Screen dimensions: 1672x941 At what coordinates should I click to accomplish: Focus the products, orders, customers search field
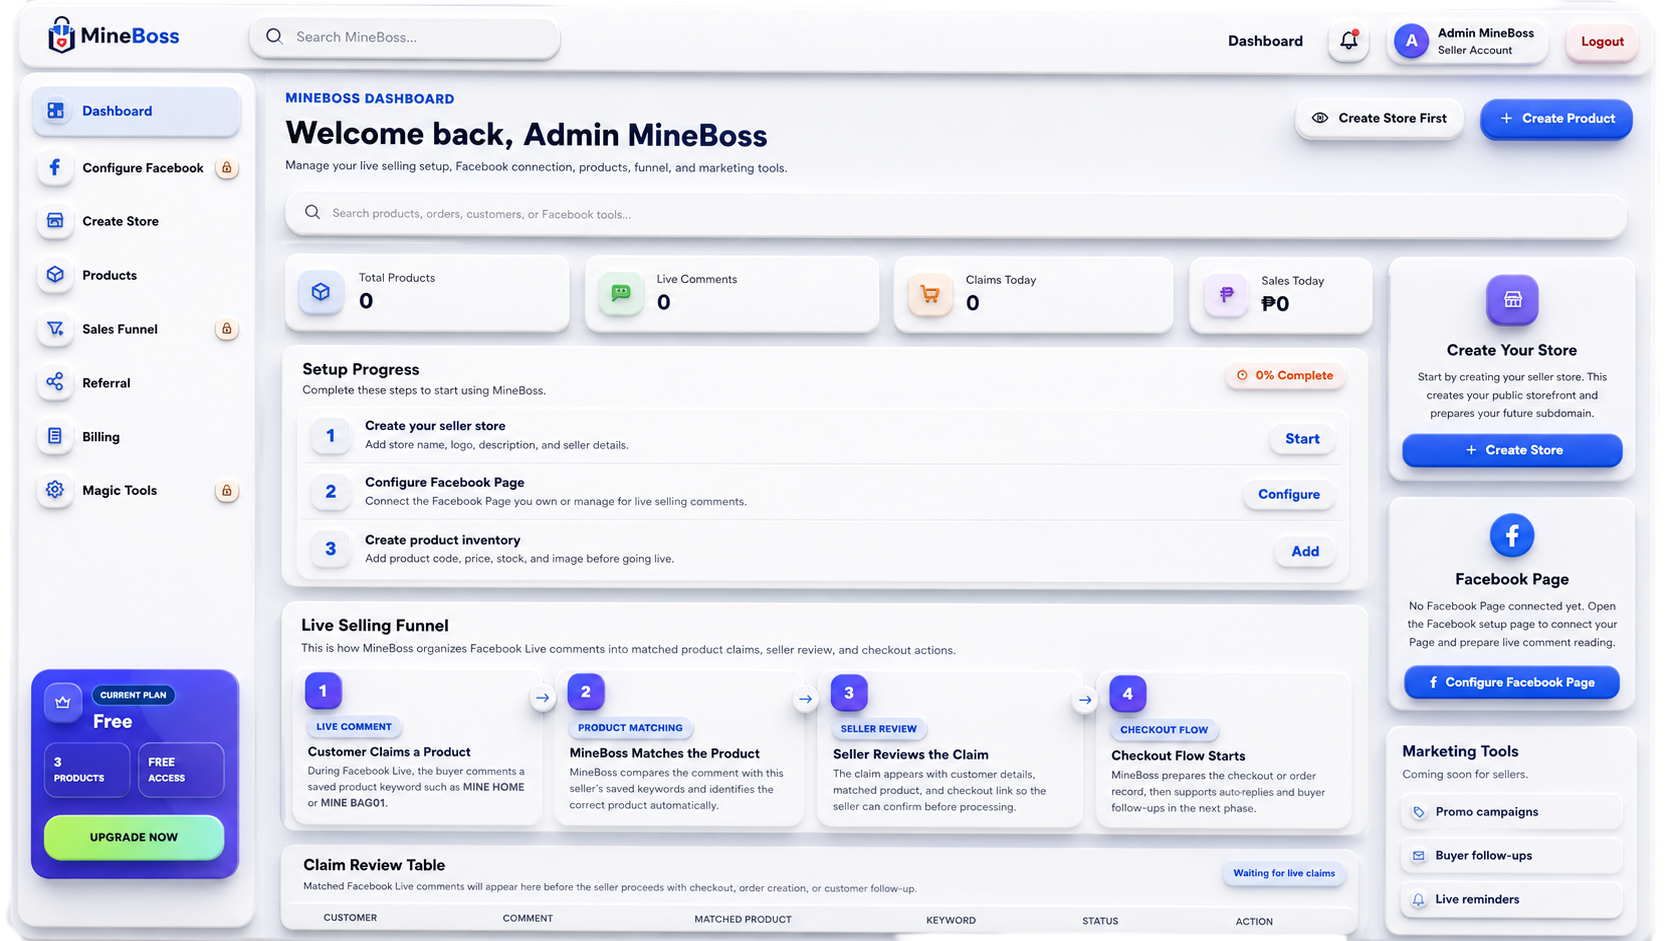tap(956, 214)
